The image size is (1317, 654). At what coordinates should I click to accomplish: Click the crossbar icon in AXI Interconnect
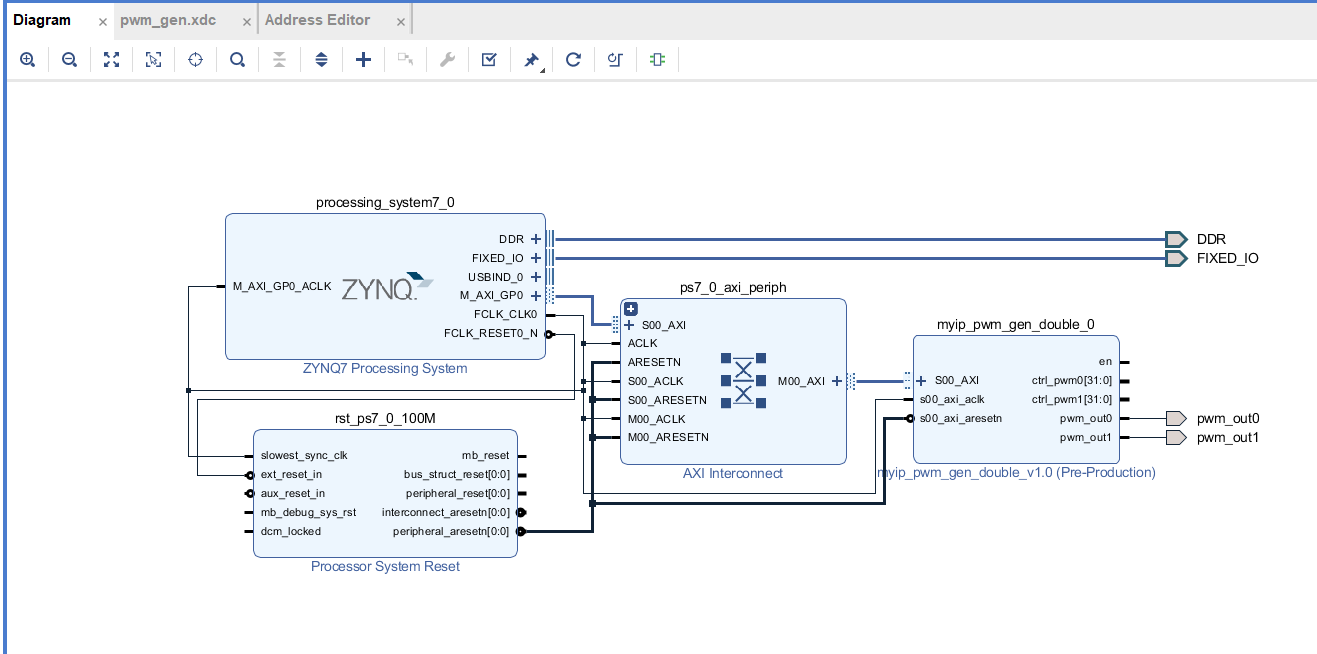743,380
